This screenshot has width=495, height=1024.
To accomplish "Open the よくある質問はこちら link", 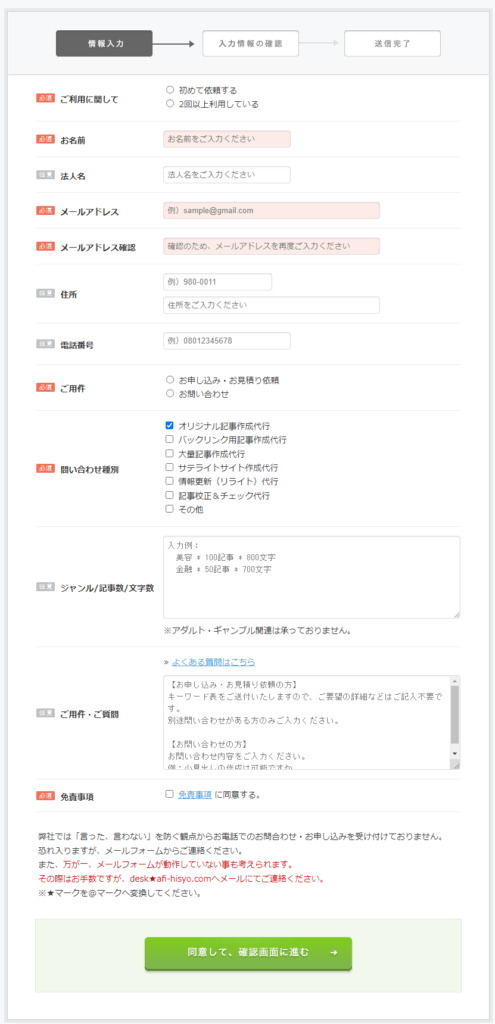I will tap(213, 662).
